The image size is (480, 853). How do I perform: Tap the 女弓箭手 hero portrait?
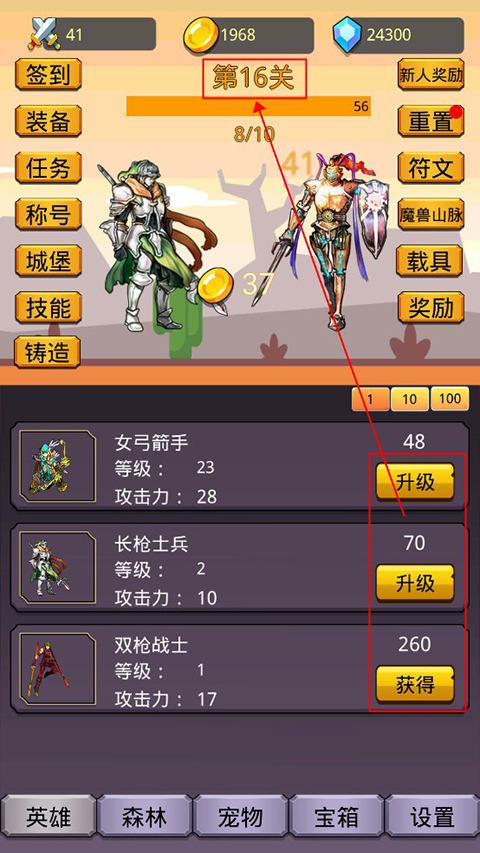(x=58, y=466)
